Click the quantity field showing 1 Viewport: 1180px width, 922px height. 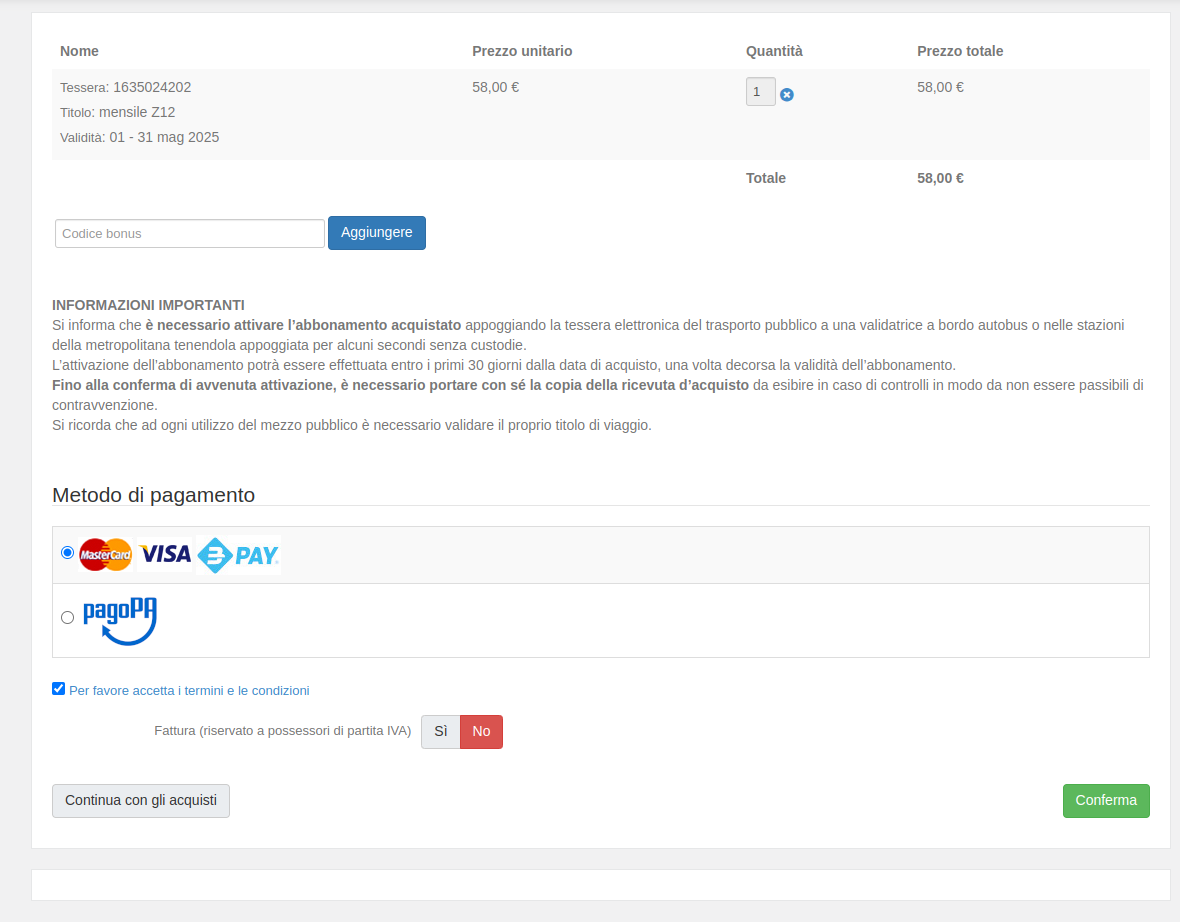pos(760,92)
